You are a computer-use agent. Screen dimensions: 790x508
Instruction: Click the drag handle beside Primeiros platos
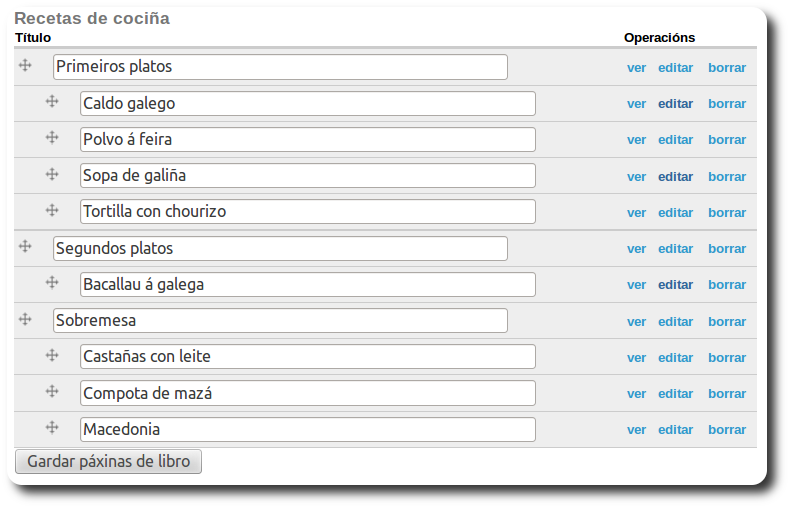tap(26, 65)
